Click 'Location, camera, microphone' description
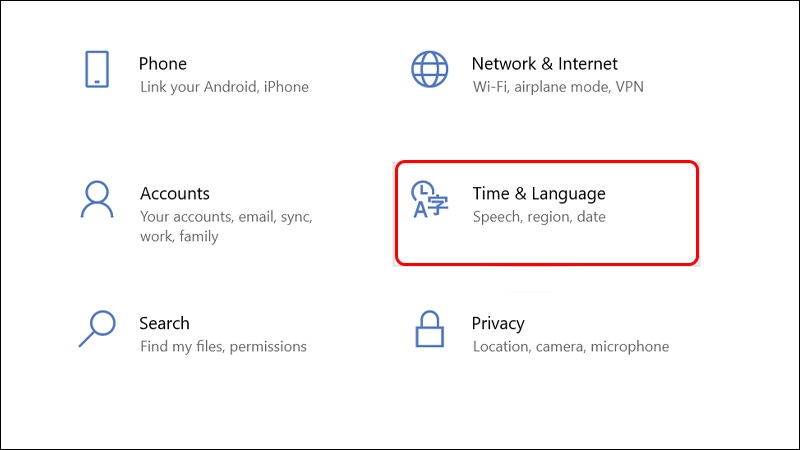This screenshot has height=450, width=800. 571,347
